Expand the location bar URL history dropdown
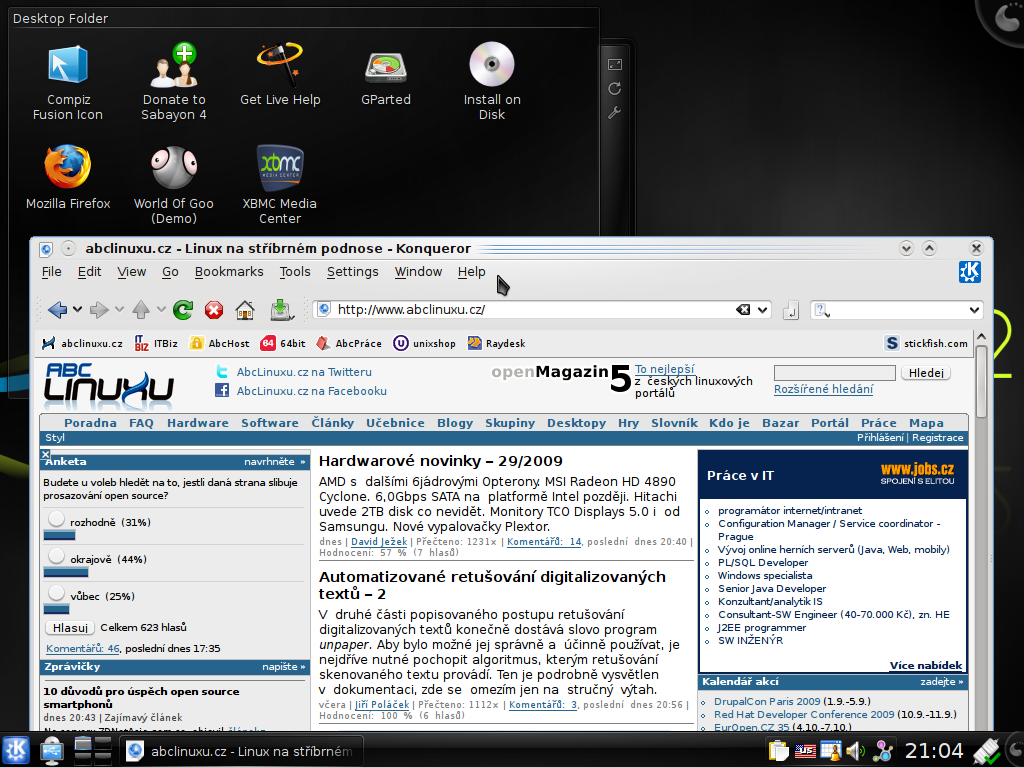 [762, 310]
